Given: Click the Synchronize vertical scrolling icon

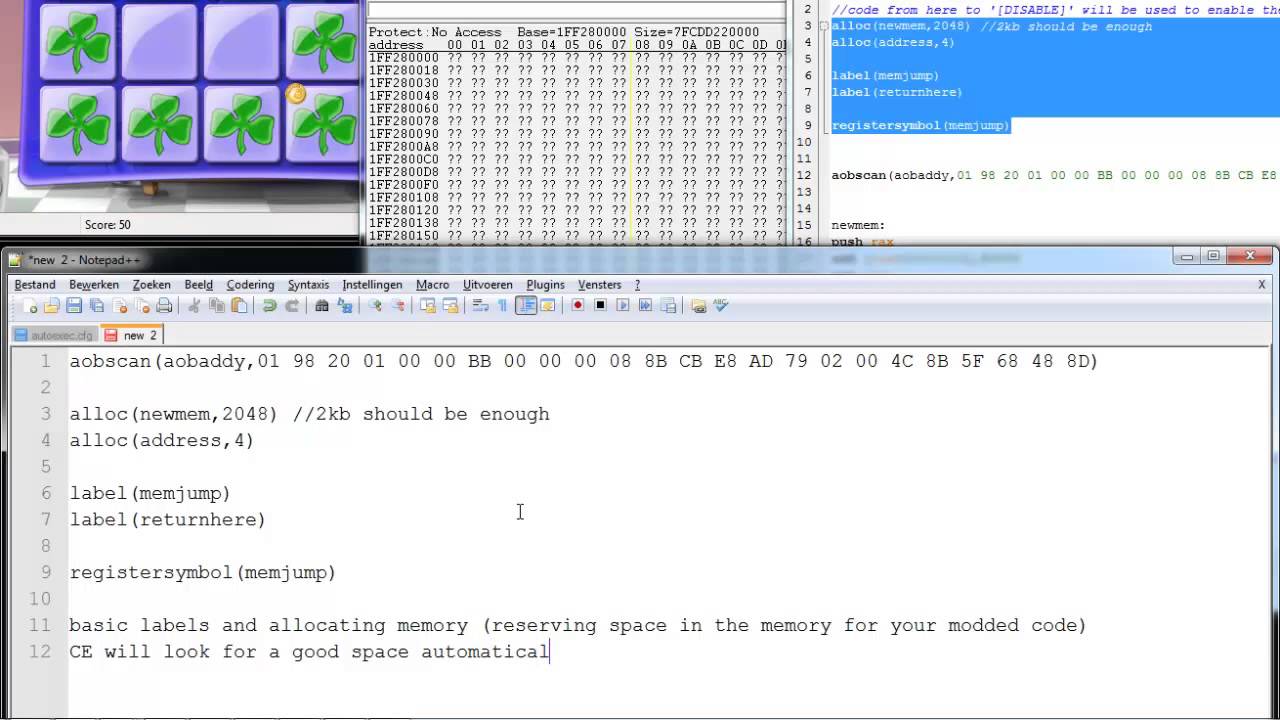Looking at the screenshot, I should (428, 305).
